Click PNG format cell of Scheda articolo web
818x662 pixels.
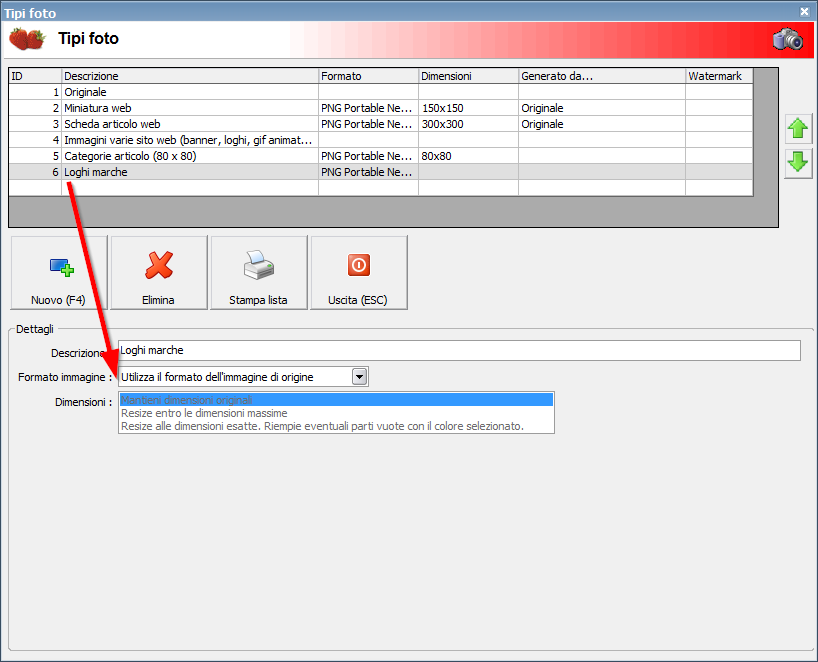[x=368, y=124]
